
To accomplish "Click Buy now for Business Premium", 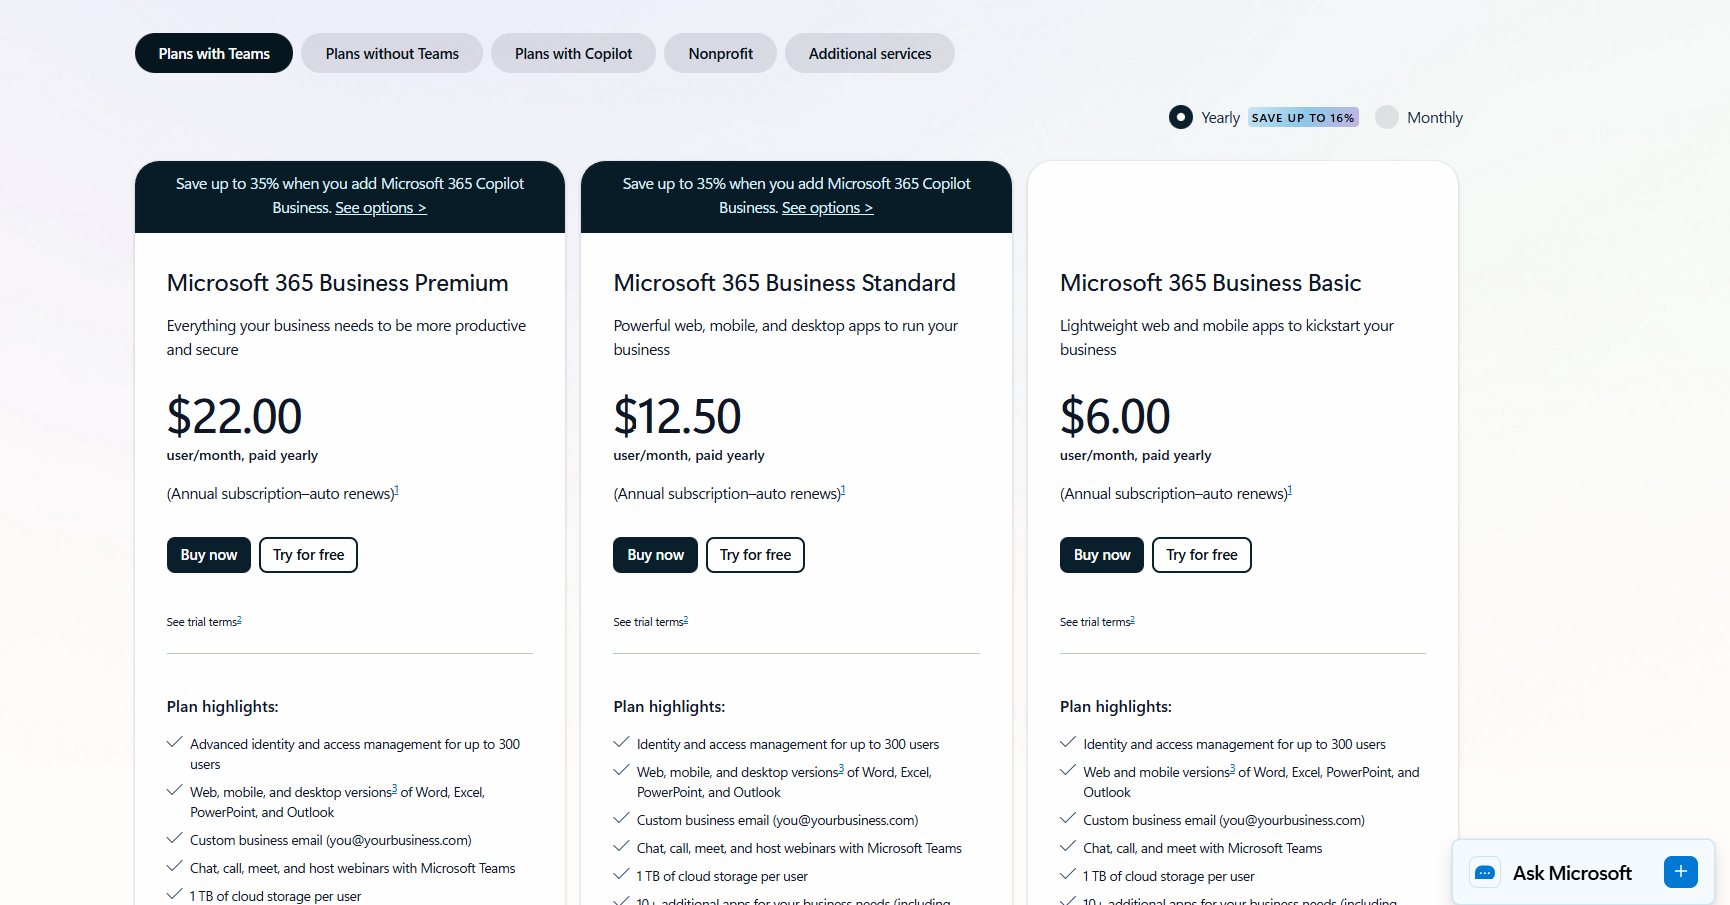I will tap(208, 554).
